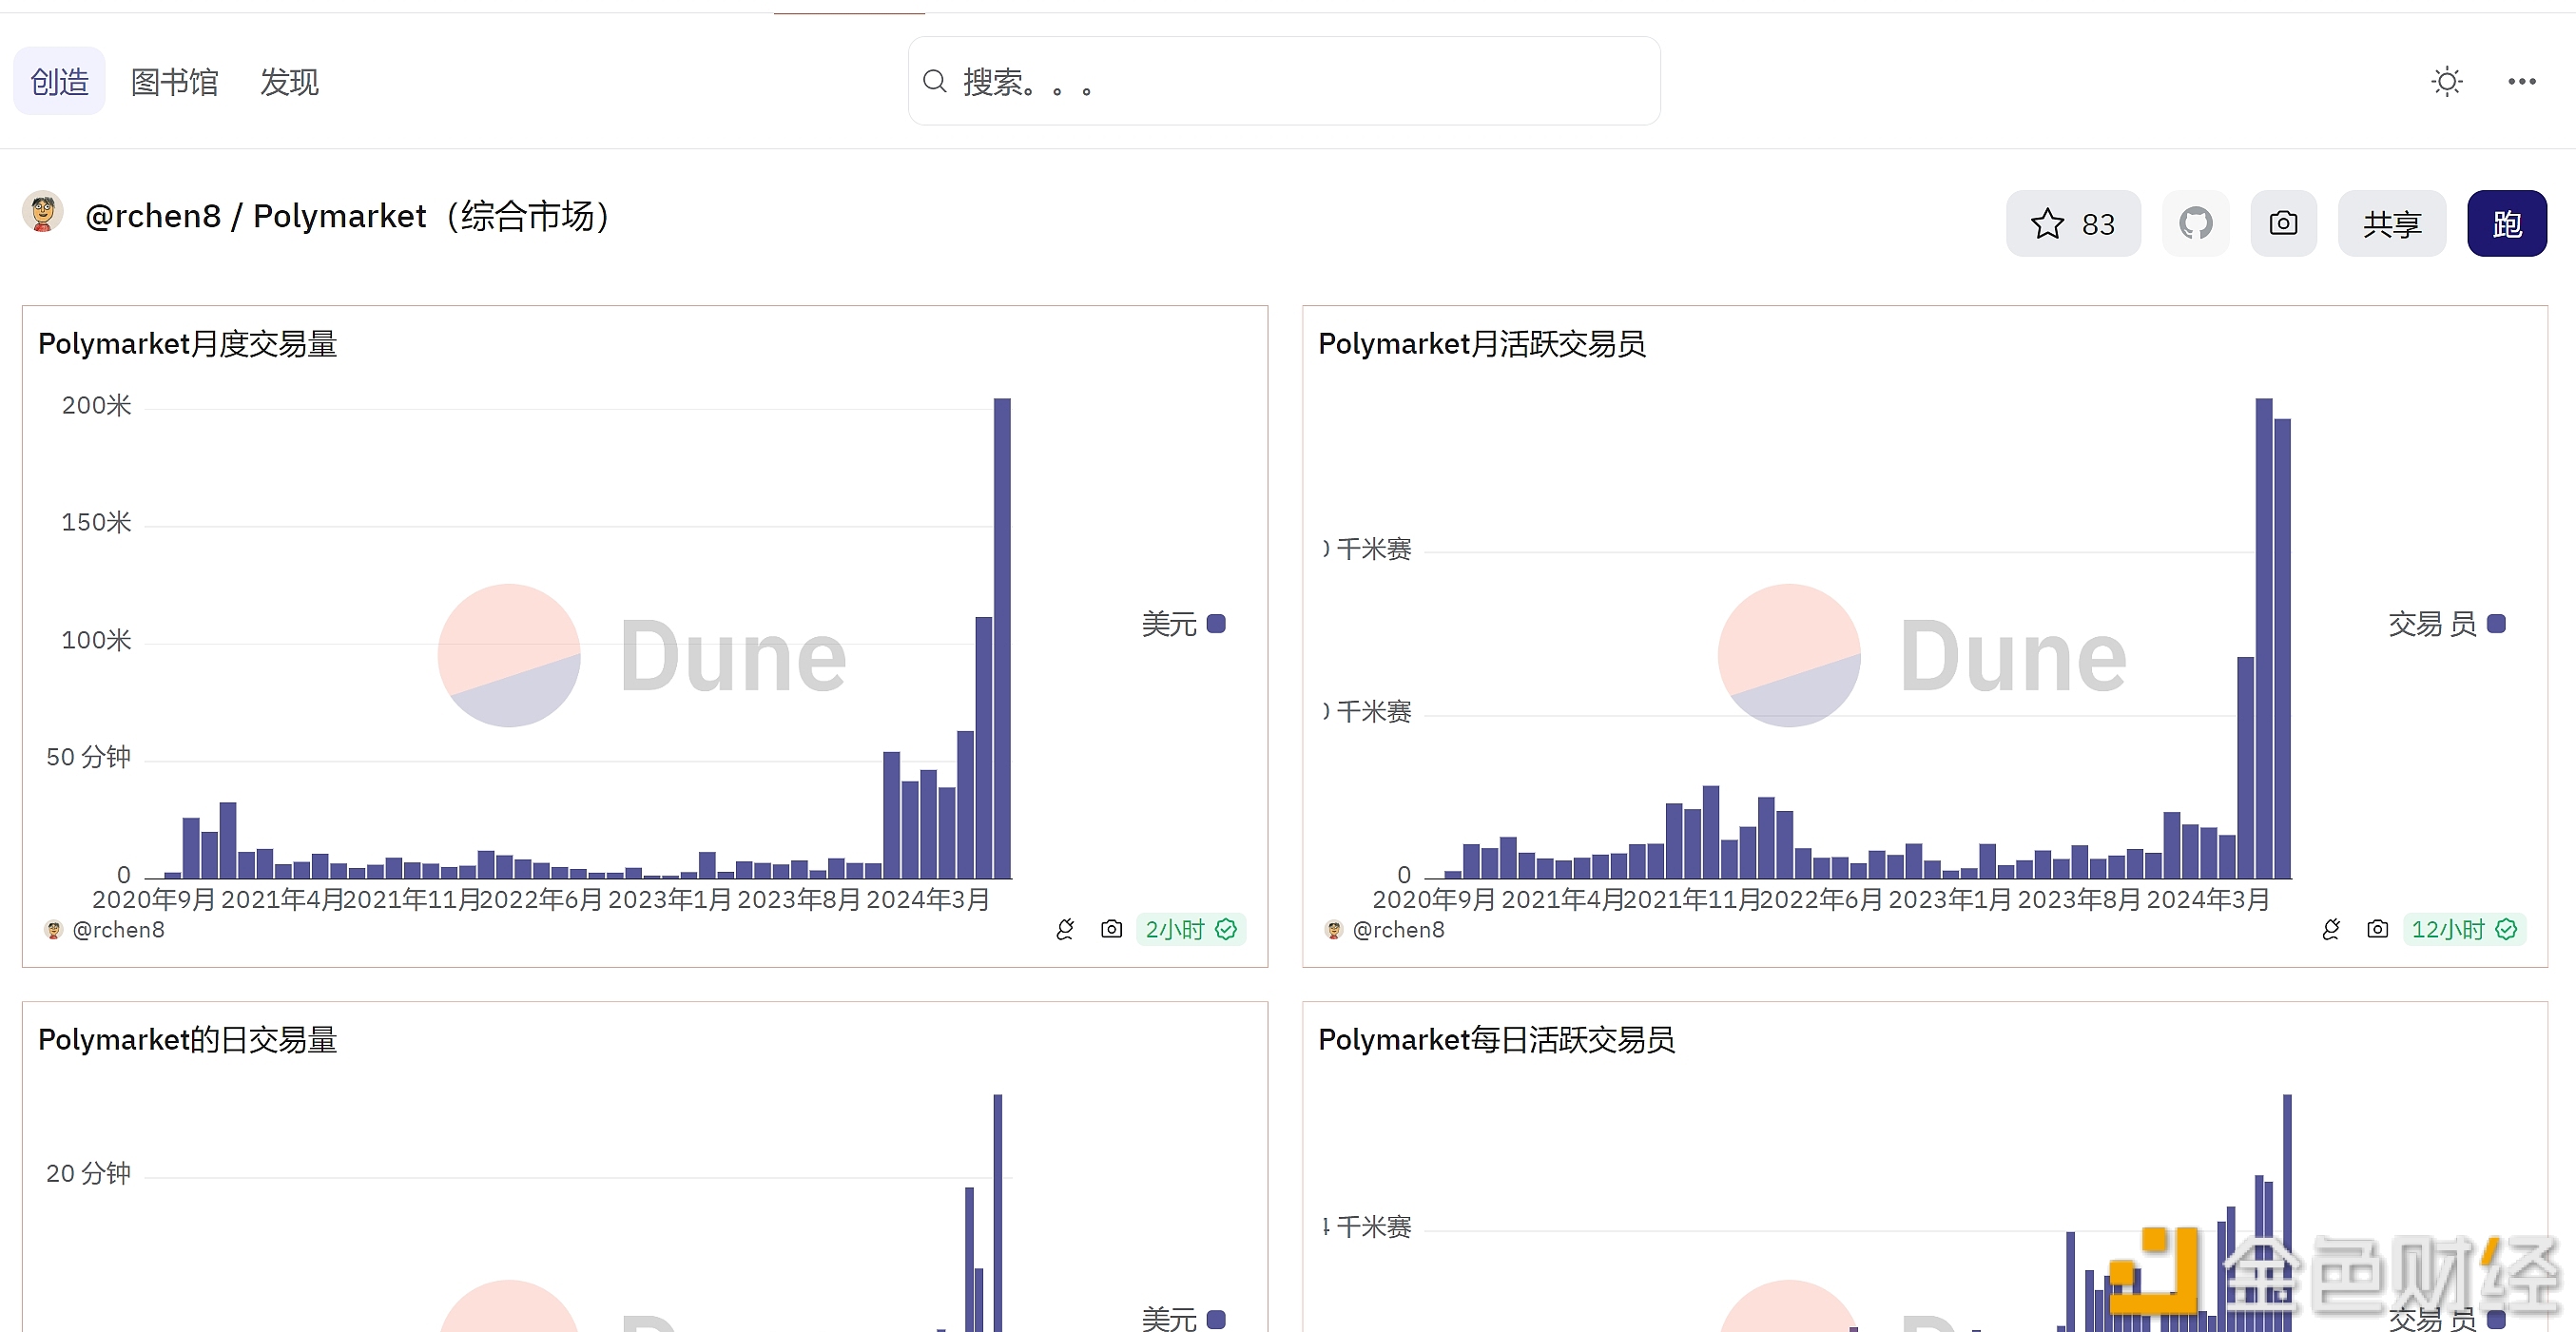Click the 100米 axis label

(97, 640)
